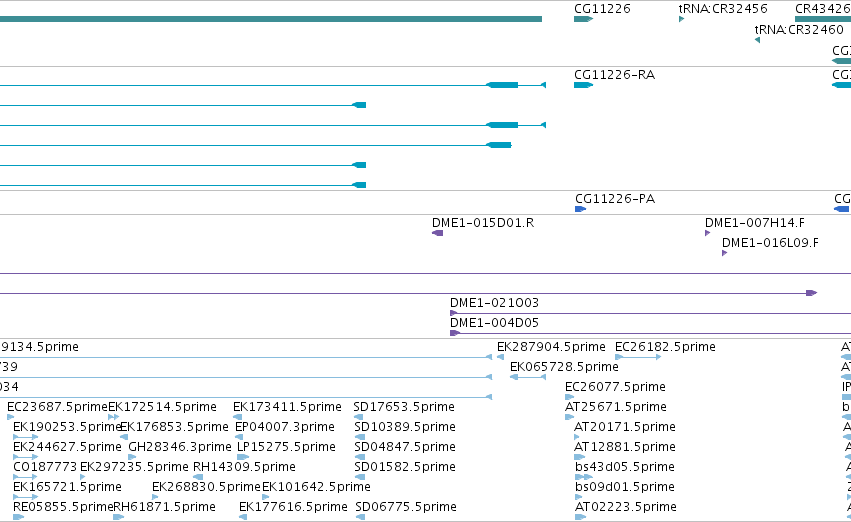The height and width of the screenshot is (522, 851).
Task: Click the DME1-004D05 feature label
Action: [494, 323]
